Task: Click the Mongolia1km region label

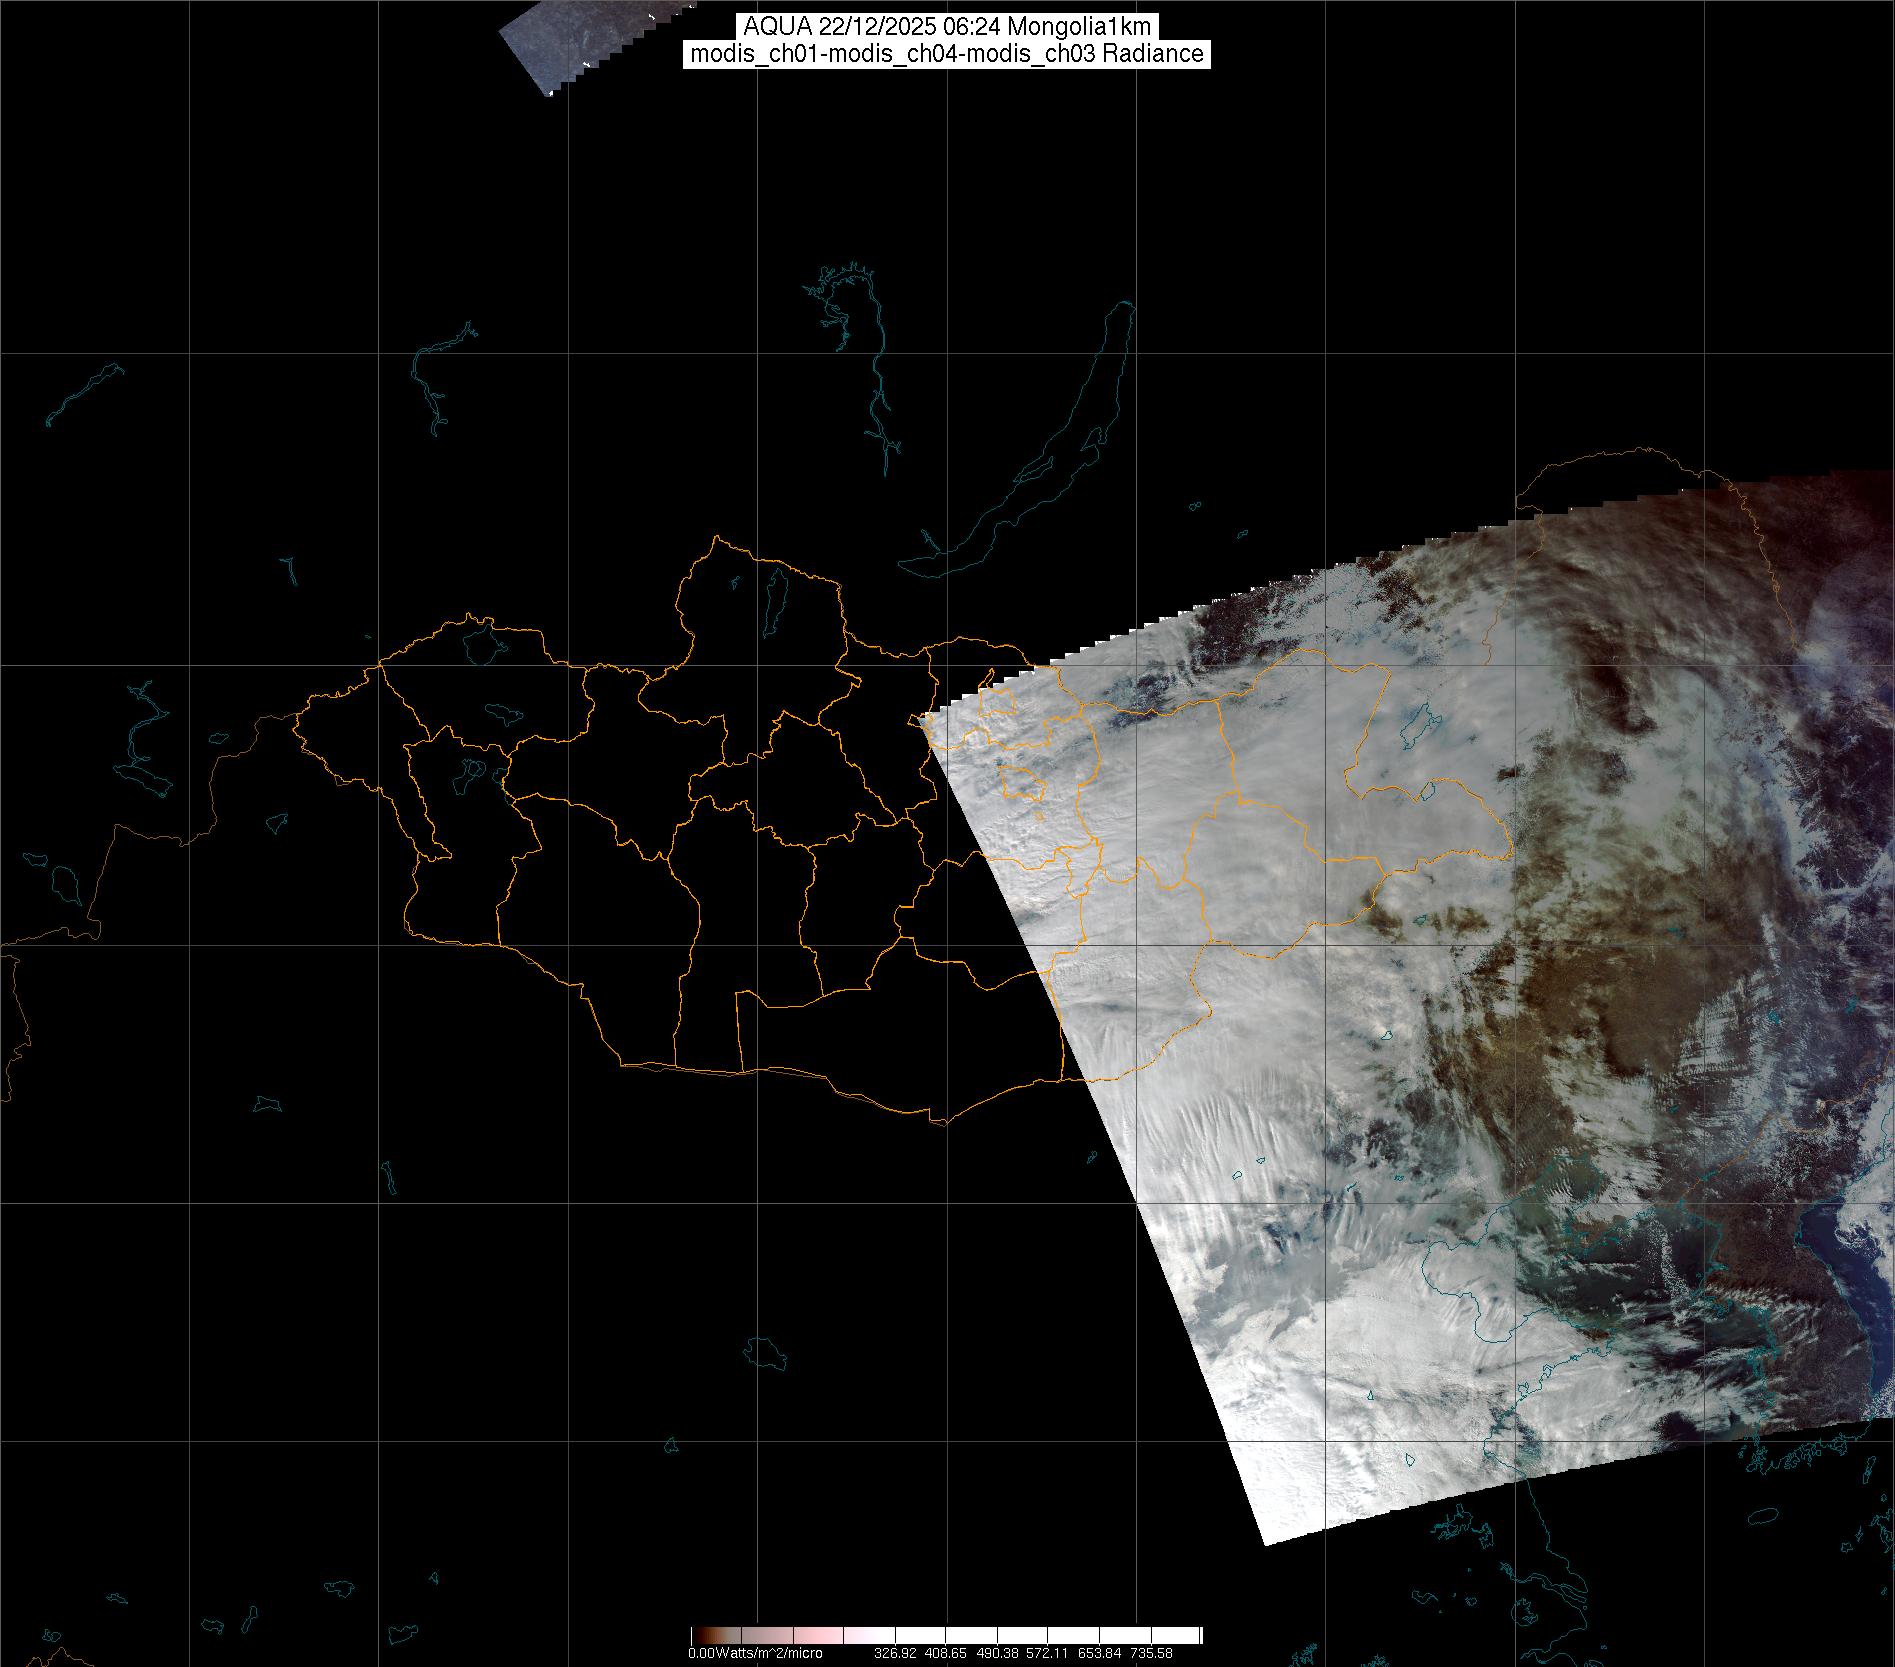Action: pos(1078,27)
